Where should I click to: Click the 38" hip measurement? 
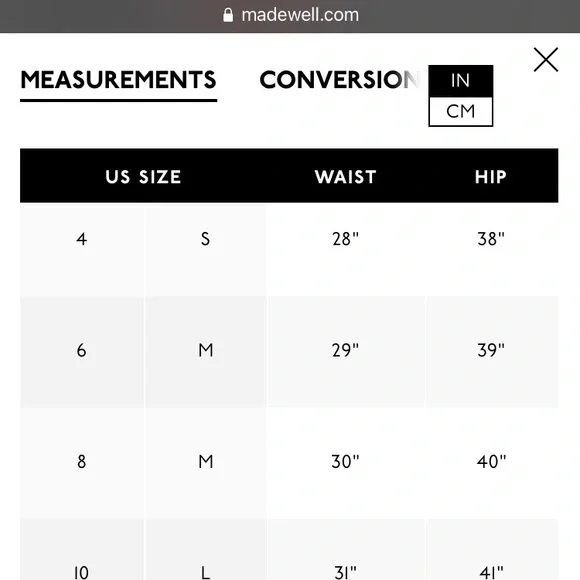pyautogui.click(x=491, y=239)
